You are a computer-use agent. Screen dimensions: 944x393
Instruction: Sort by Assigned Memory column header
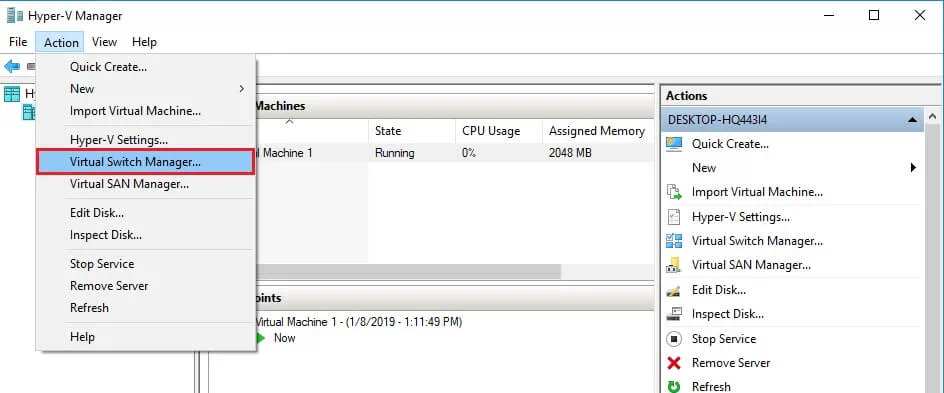click(597, 131)
